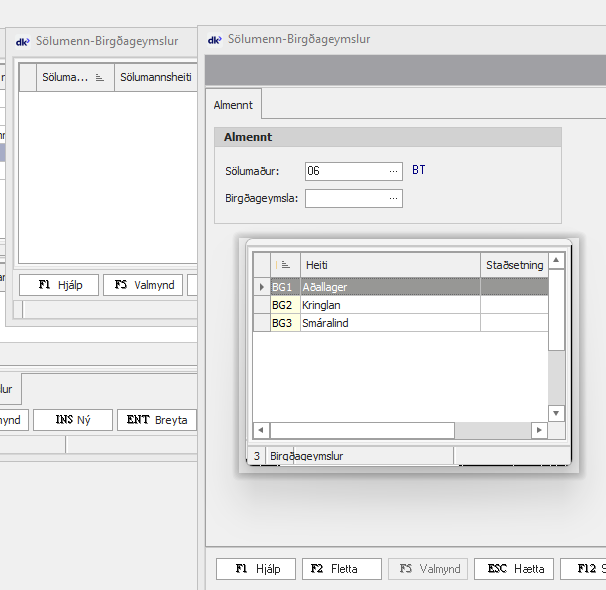Click the sort icon in the lookup code column header

coord(285,265)
